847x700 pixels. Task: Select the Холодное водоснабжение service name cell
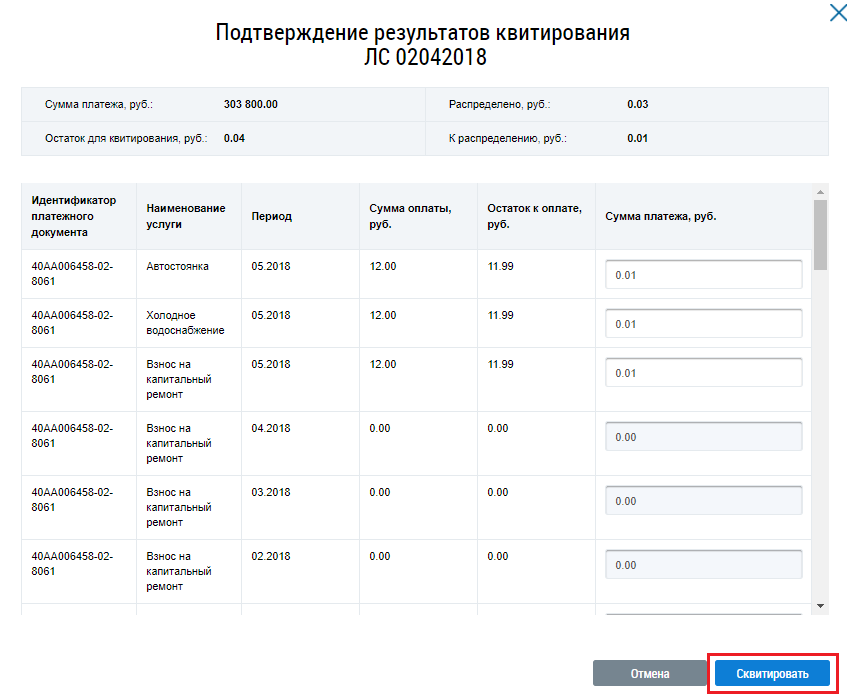pyautogui.click(x=185, y=323)
